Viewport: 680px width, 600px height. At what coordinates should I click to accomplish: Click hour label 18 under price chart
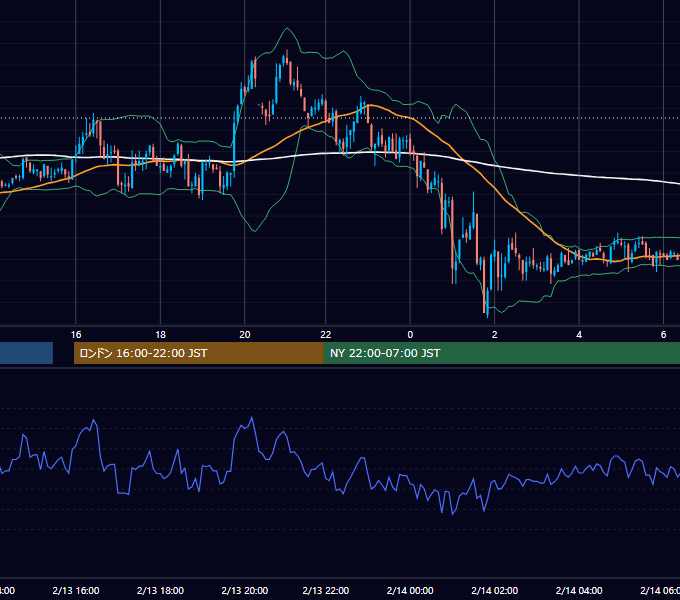[160, 335]
